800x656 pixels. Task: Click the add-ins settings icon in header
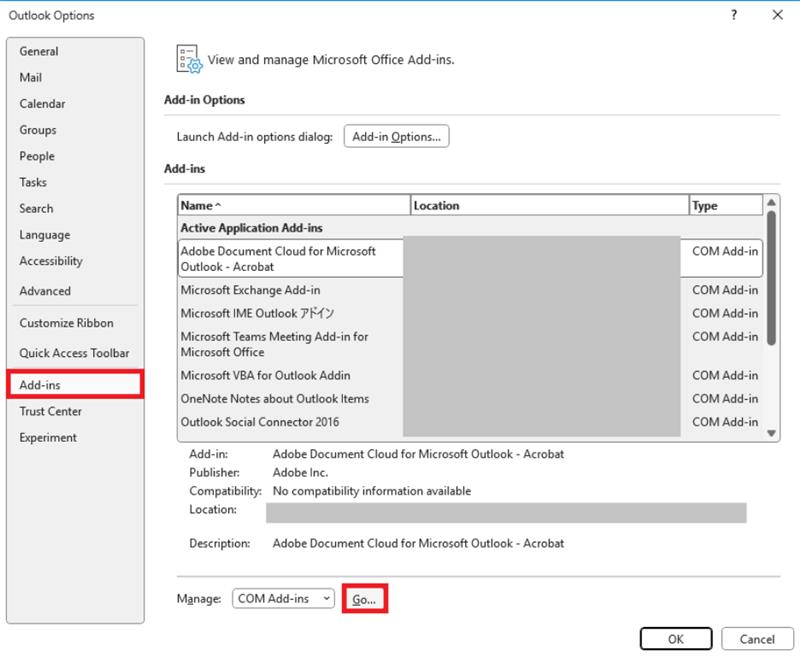point(189,59)
